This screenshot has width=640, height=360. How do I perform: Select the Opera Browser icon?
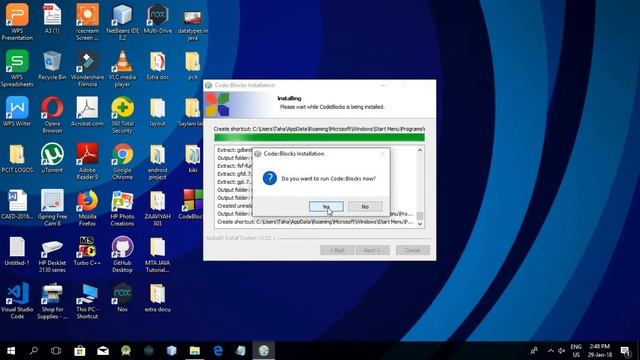pyautogui.click(x=52, y=115)
